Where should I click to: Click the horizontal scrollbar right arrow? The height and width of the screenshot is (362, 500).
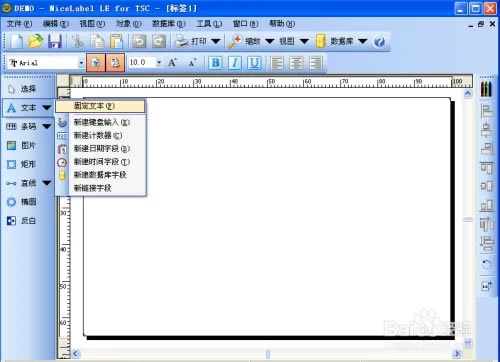pos(457,353)
